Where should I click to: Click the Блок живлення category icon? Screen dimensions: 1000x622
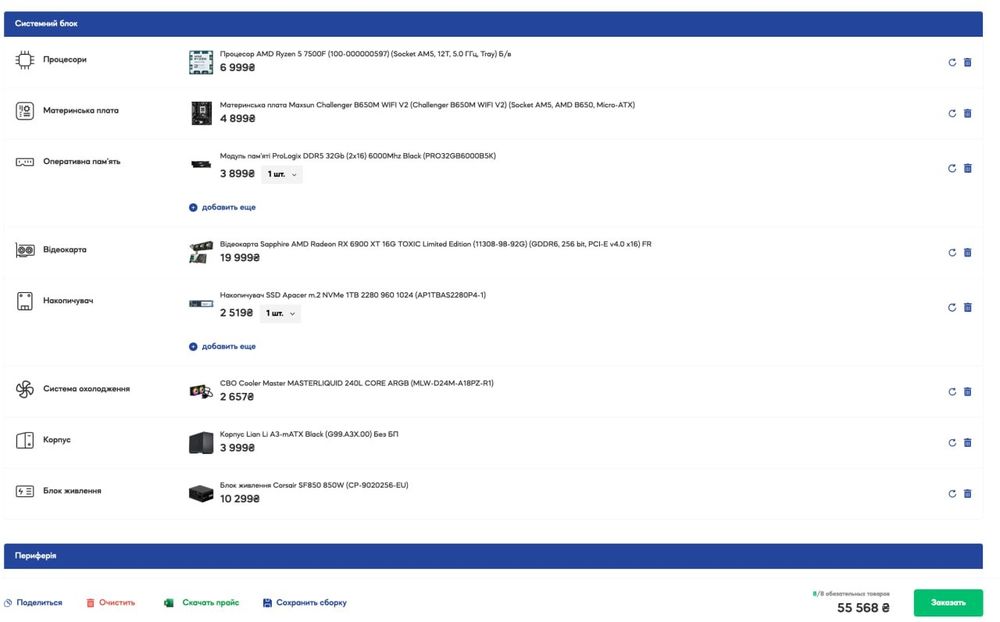pyautogui.click(x=25, y=491)
